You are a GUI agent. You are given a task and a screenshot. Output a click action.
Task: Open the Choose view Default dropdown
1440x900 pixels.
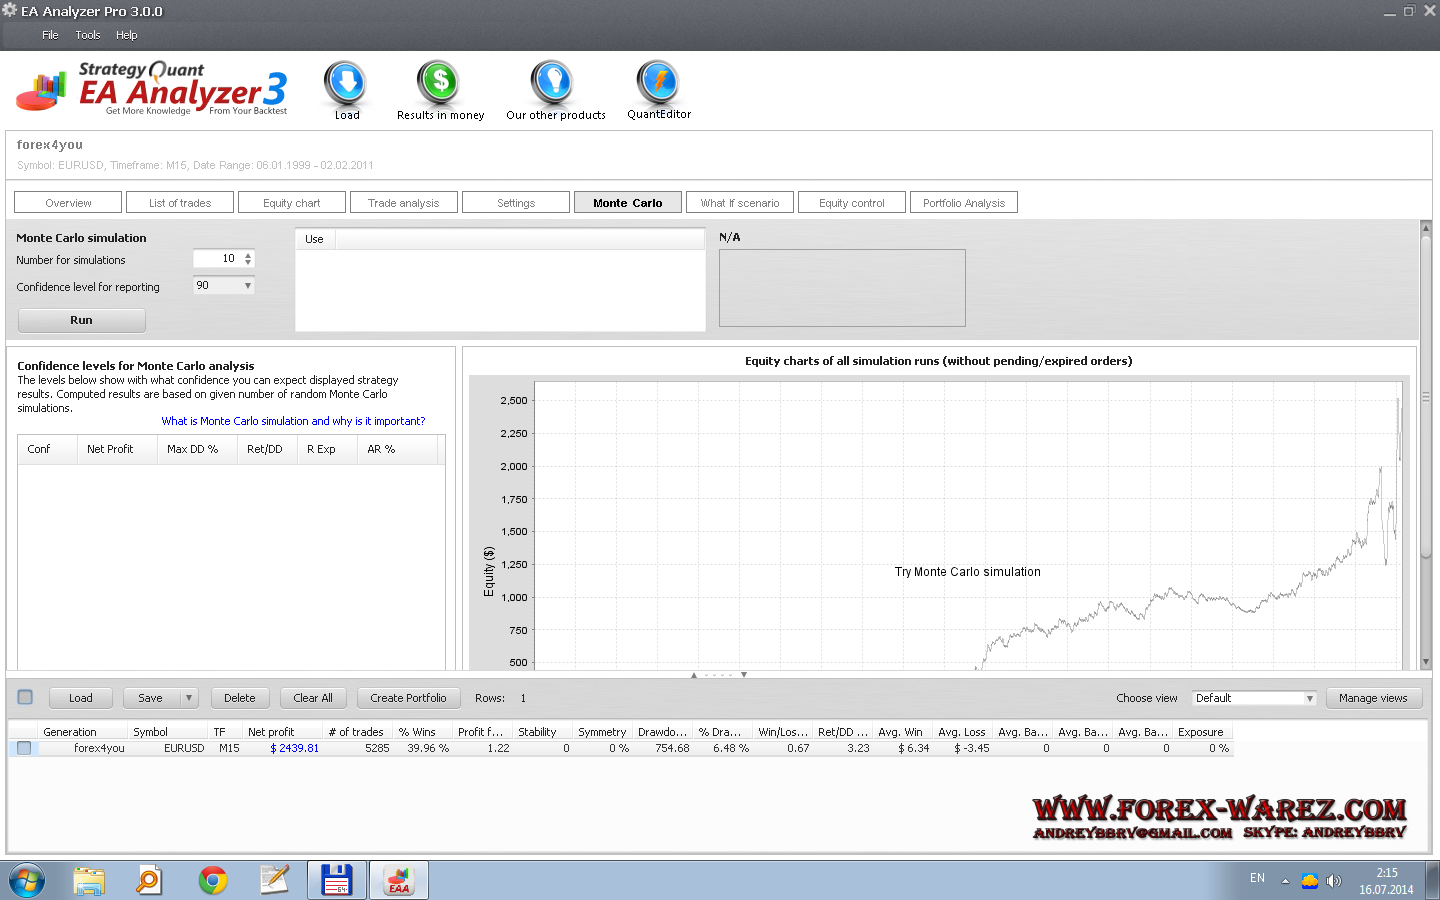coord(1309,698)
